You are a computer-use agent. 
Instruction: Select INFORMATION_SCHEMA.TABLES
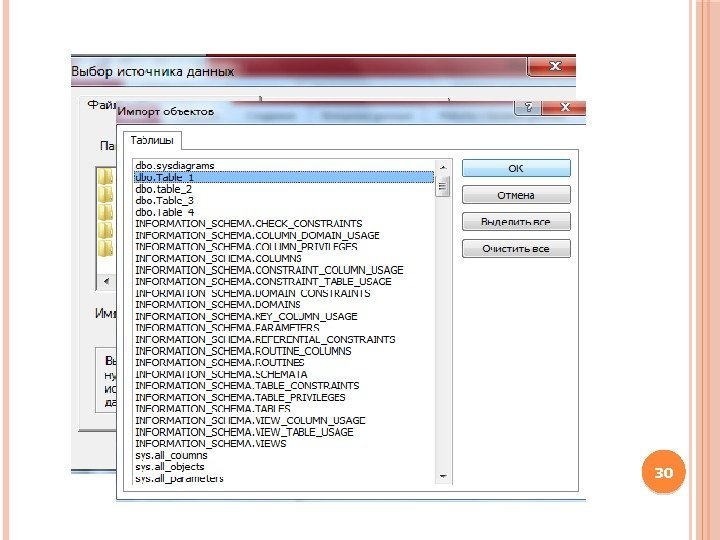pos(284,409)
